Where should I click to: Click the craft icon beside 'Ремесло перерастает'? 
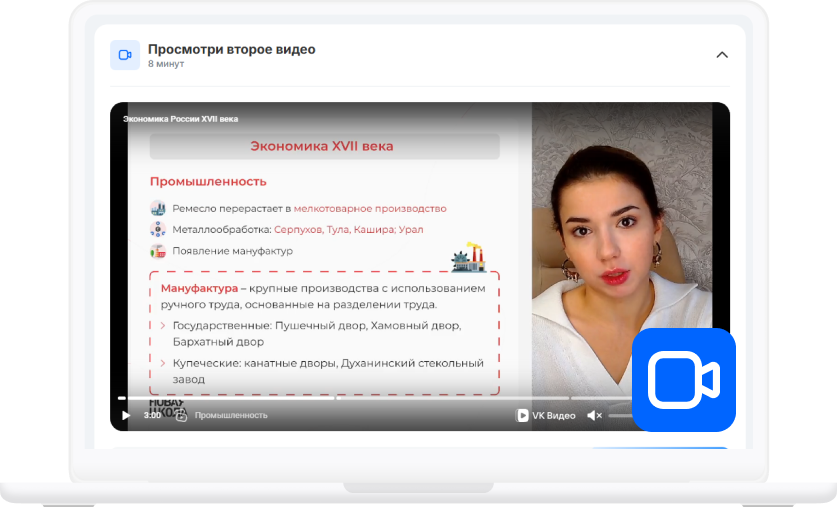click(x=158, y=208)
